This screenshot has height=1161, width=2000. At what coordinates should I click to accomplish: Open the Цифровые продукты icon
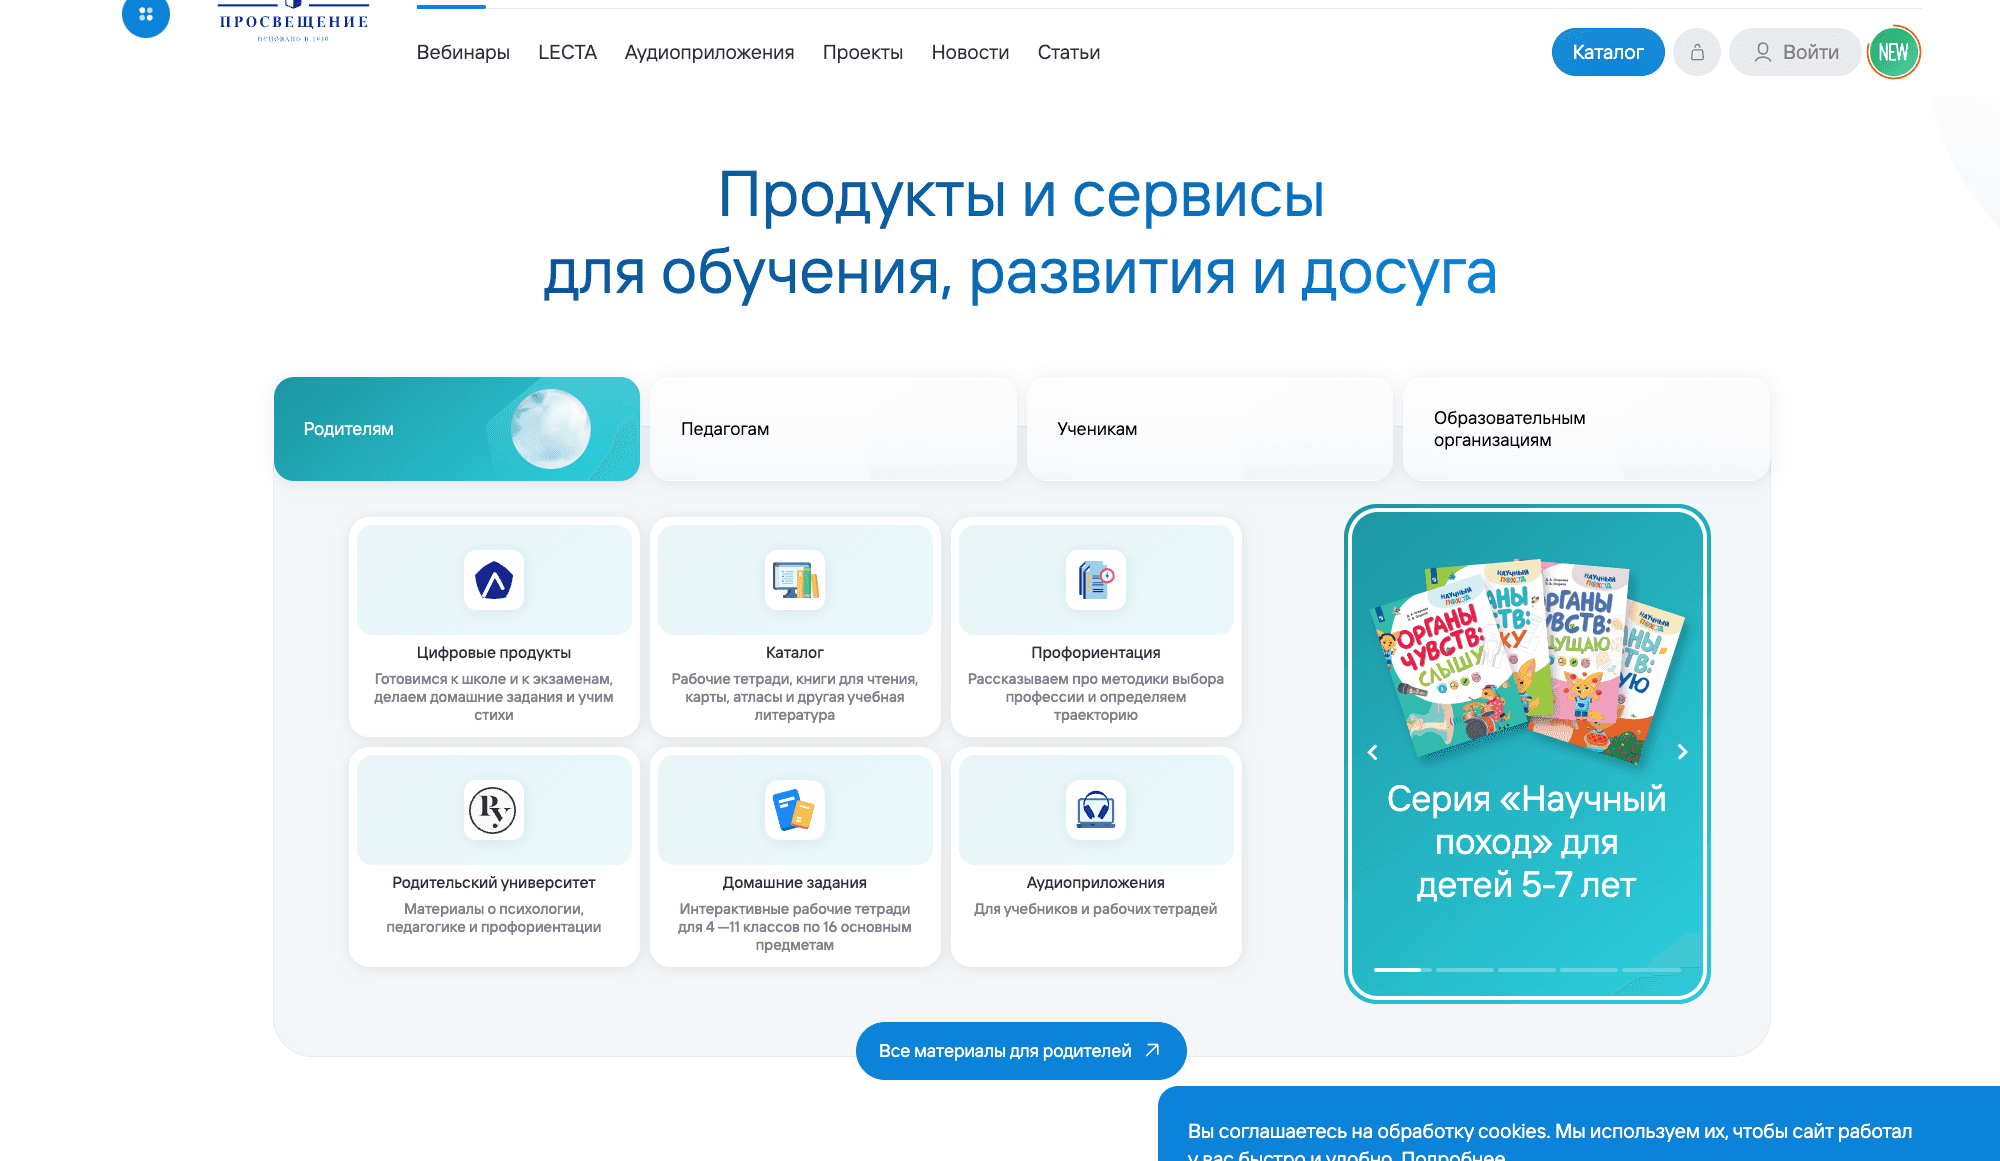point(494,580)
